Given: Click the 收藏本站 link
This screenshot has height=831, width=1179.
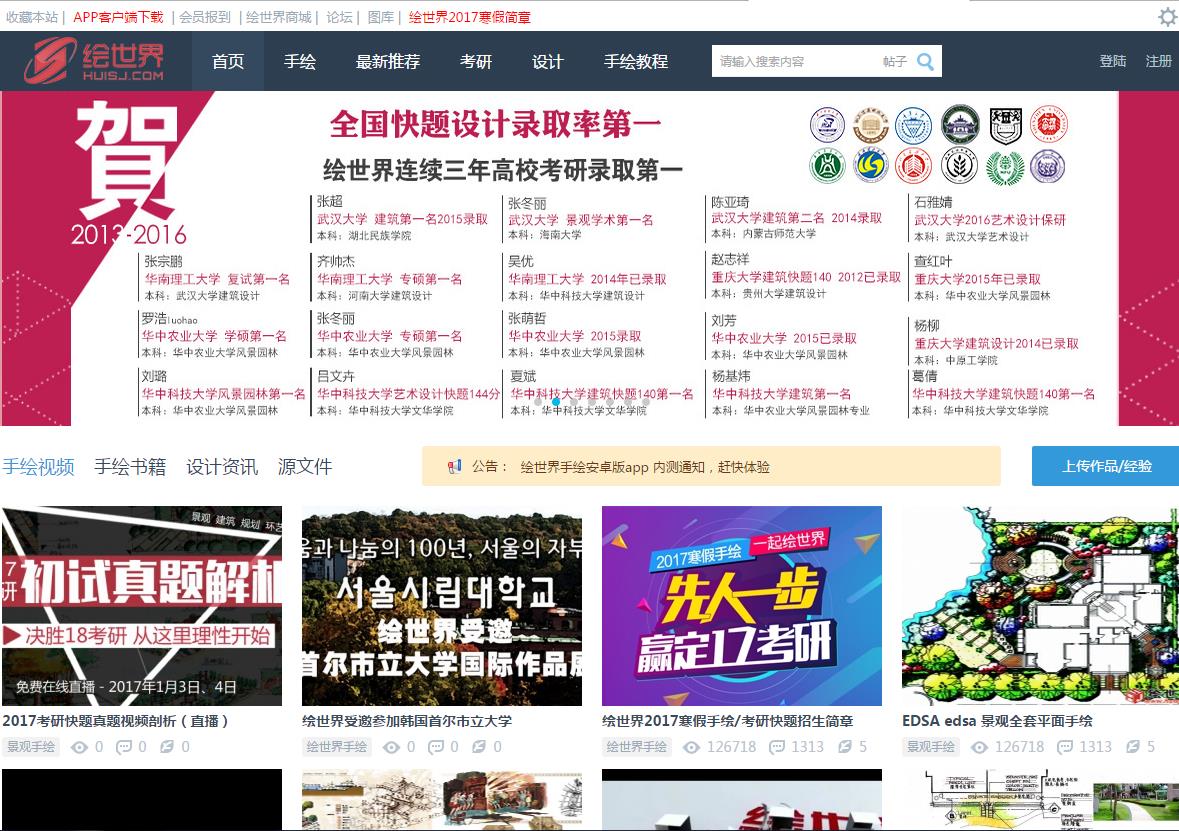Looking at the screenshot, I should (32, 17).
